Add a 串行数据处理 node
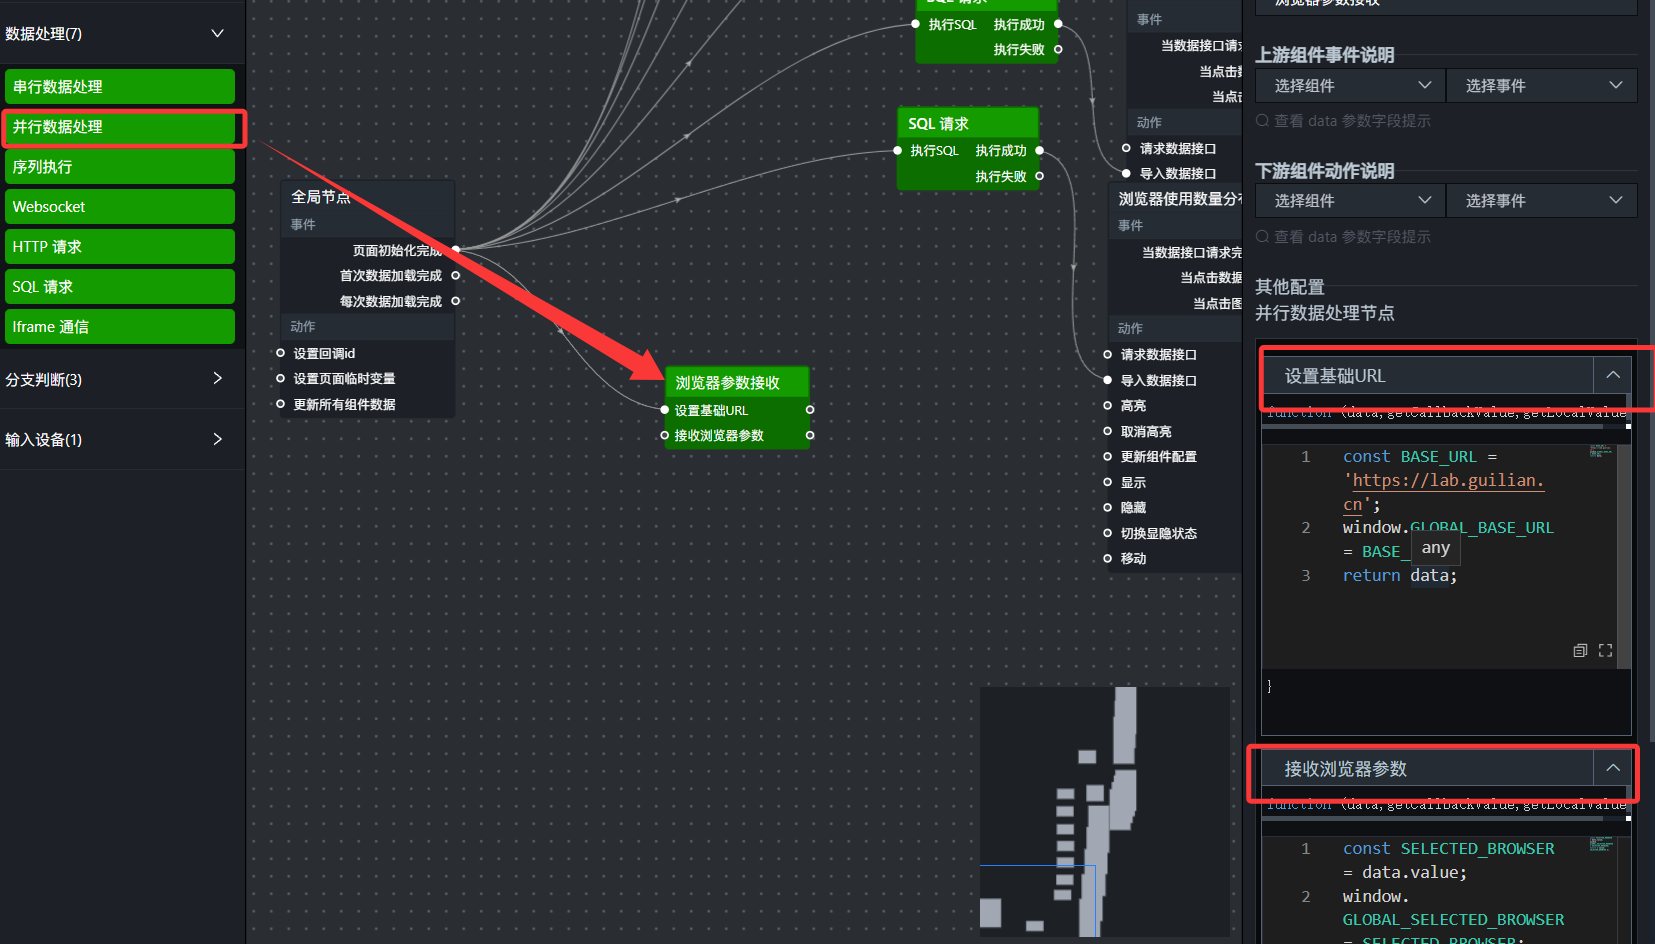Image resolution: width=1655 pixels, height=944 pixels. tap(120, 87)
